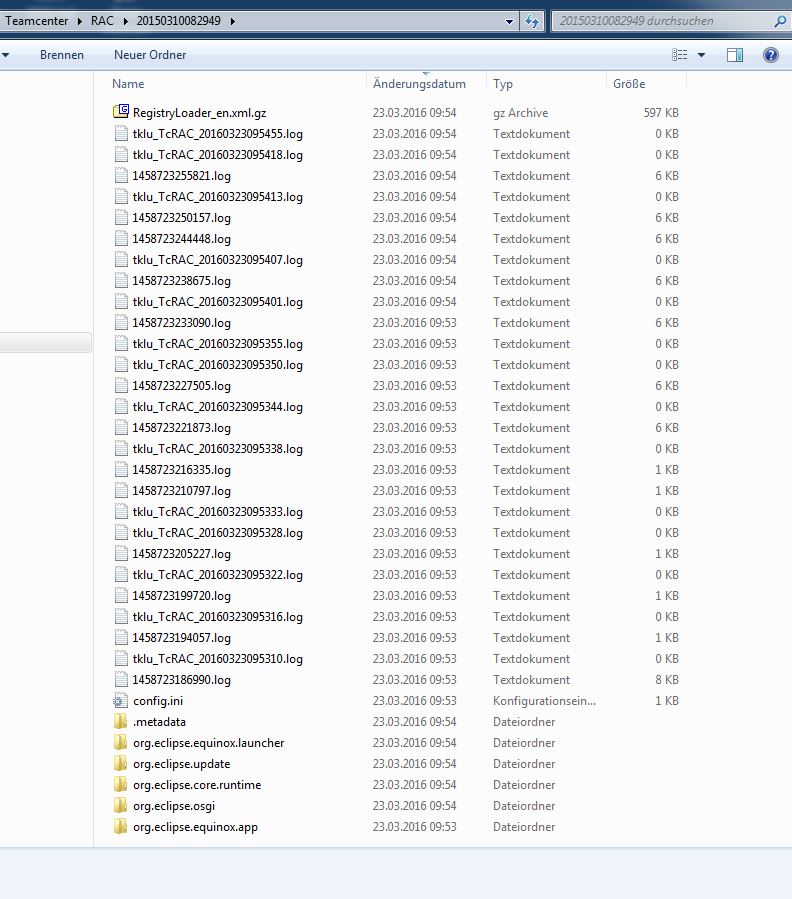
Task: Click the 1458723255821.log file icon
Action: tap(121, 175)
